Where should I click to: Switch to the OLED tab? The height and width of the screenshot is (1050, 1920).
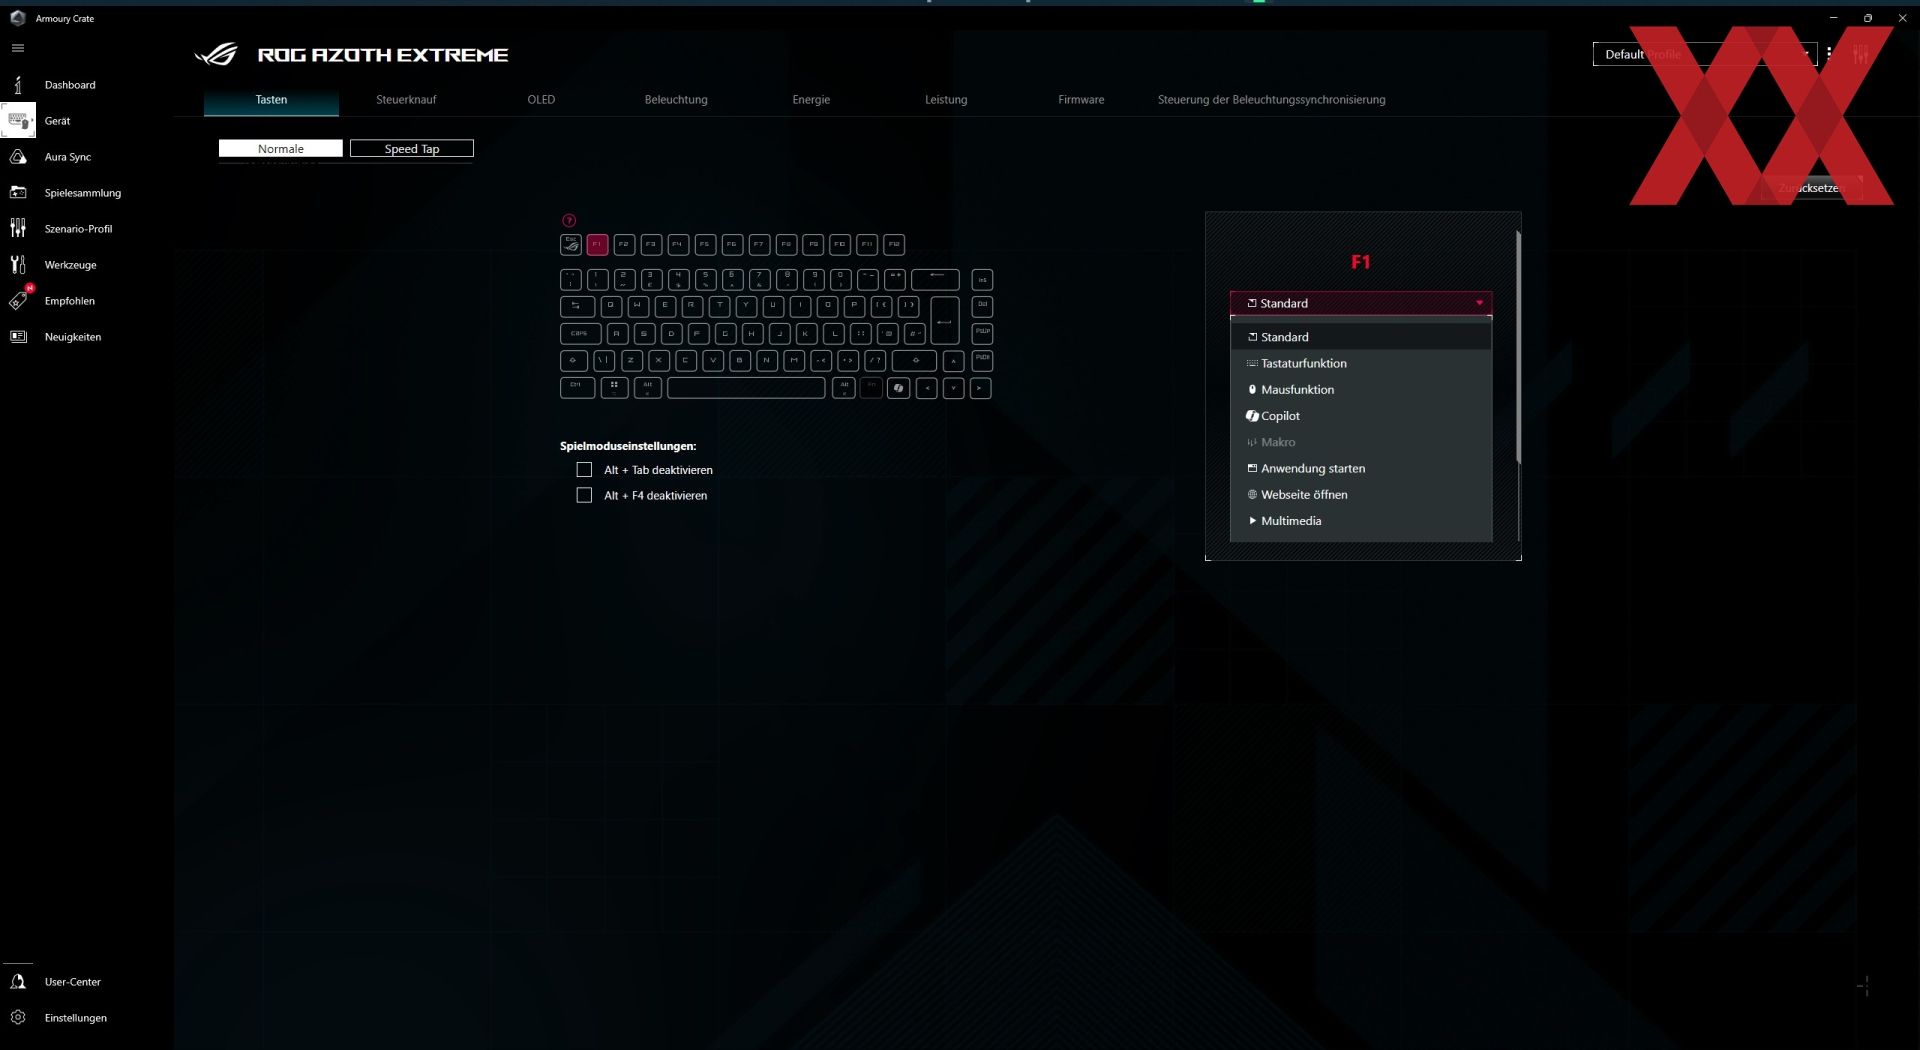[541, 100]
